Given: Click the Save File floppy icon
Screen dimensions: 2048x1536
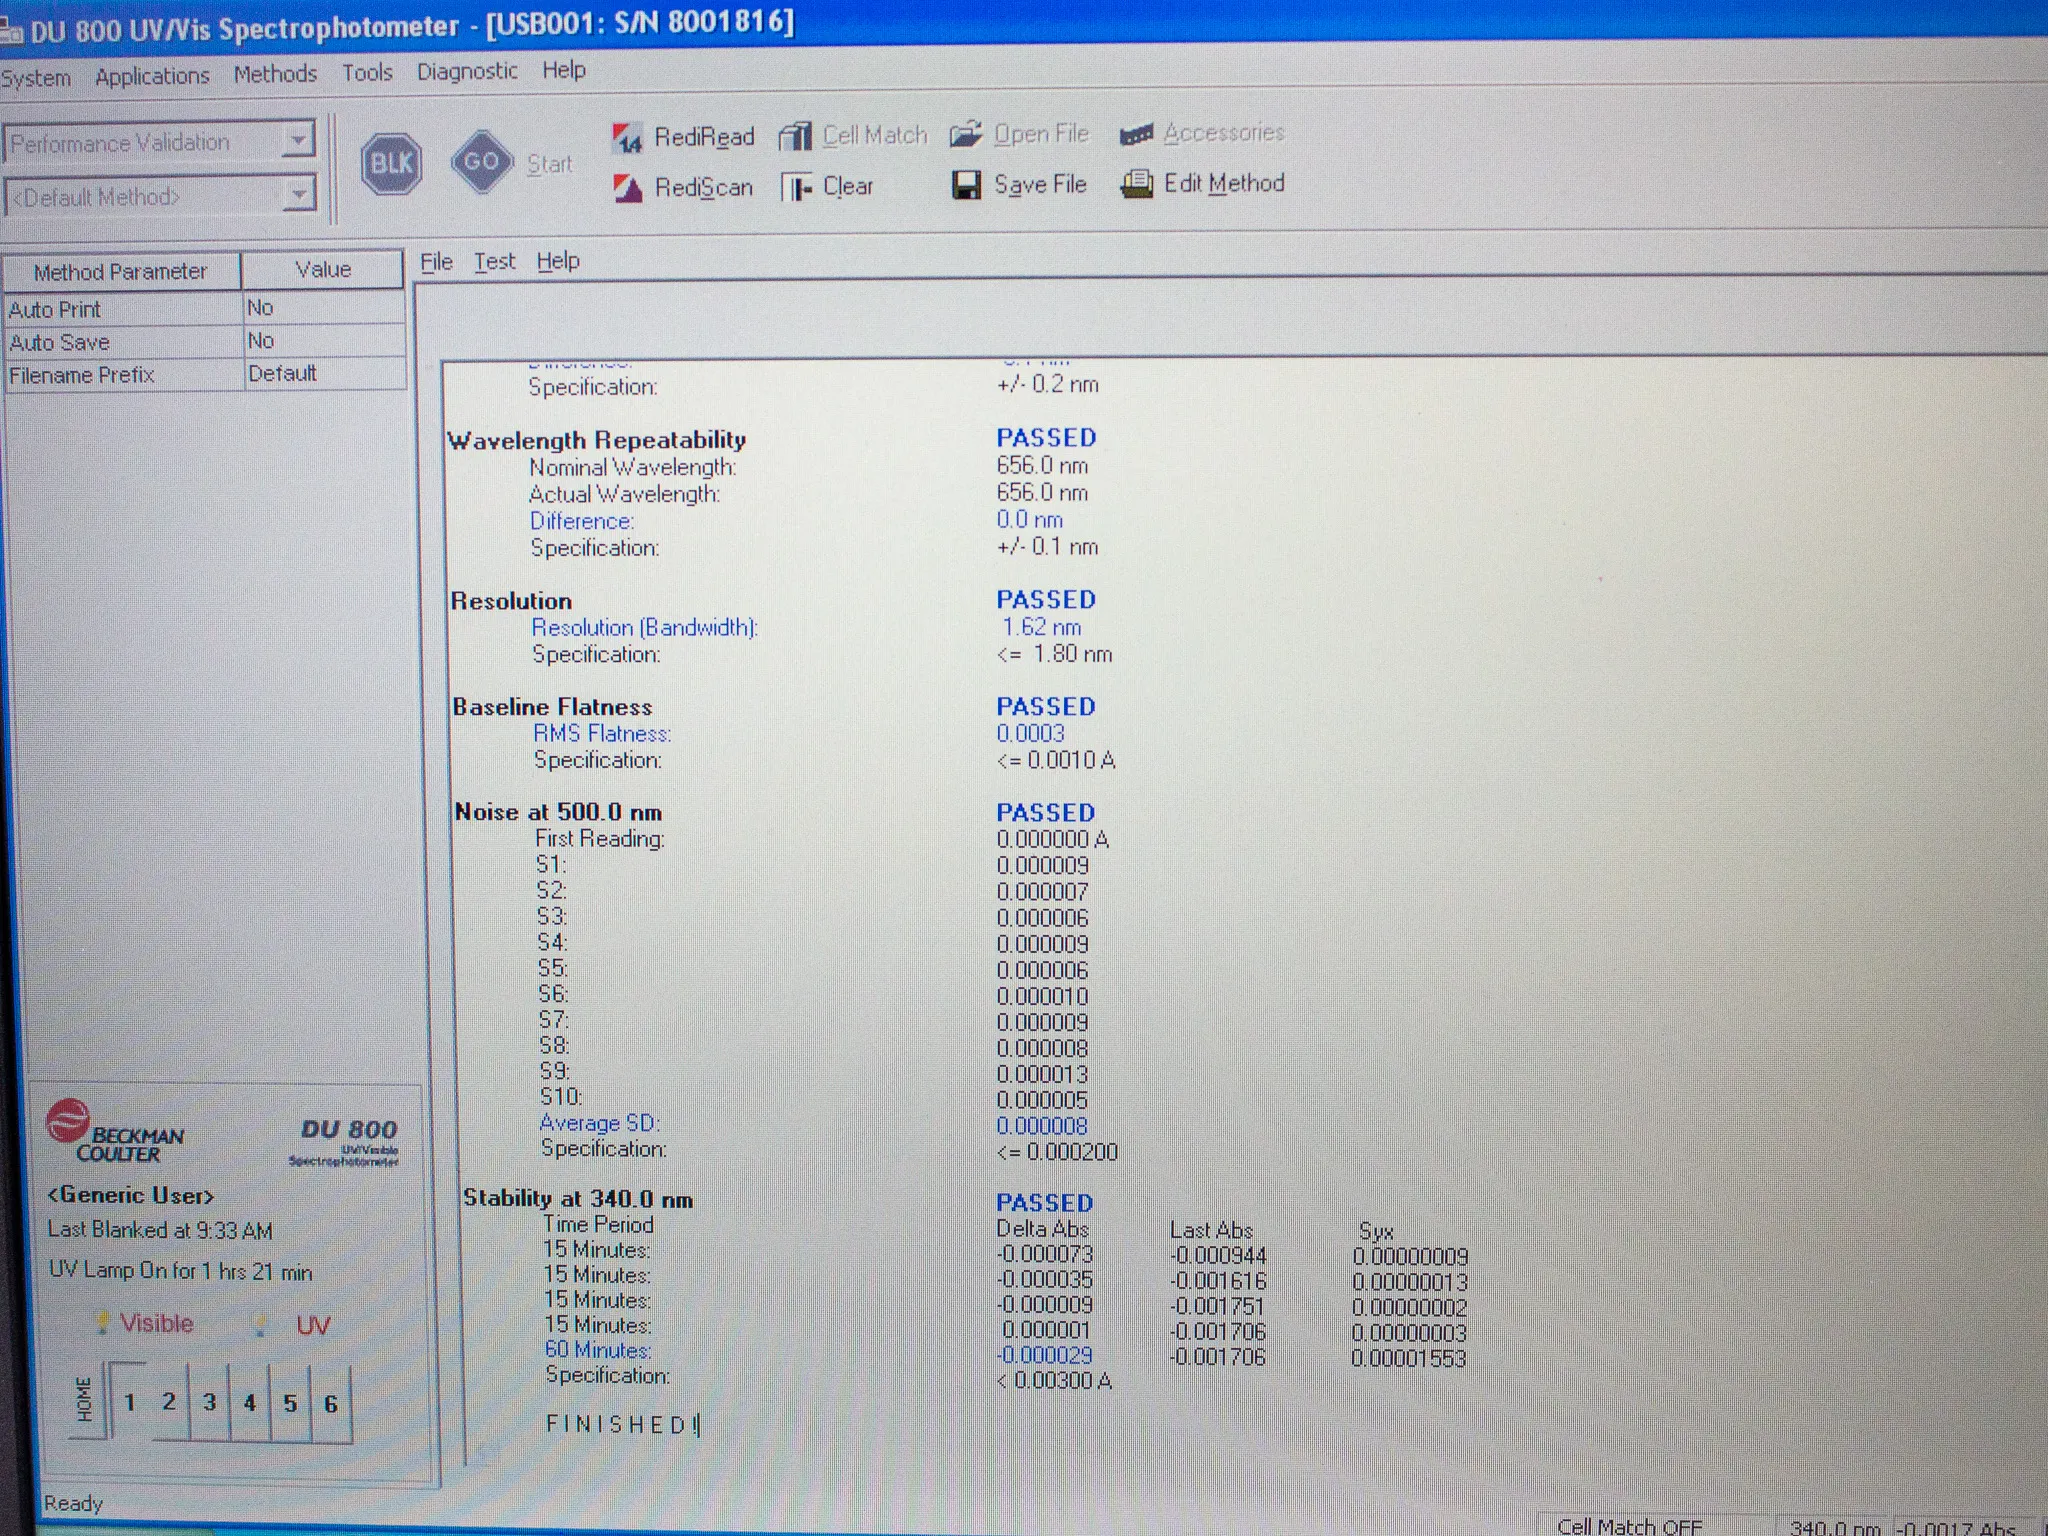Looking at the screenshot, I should click(966, 185).
